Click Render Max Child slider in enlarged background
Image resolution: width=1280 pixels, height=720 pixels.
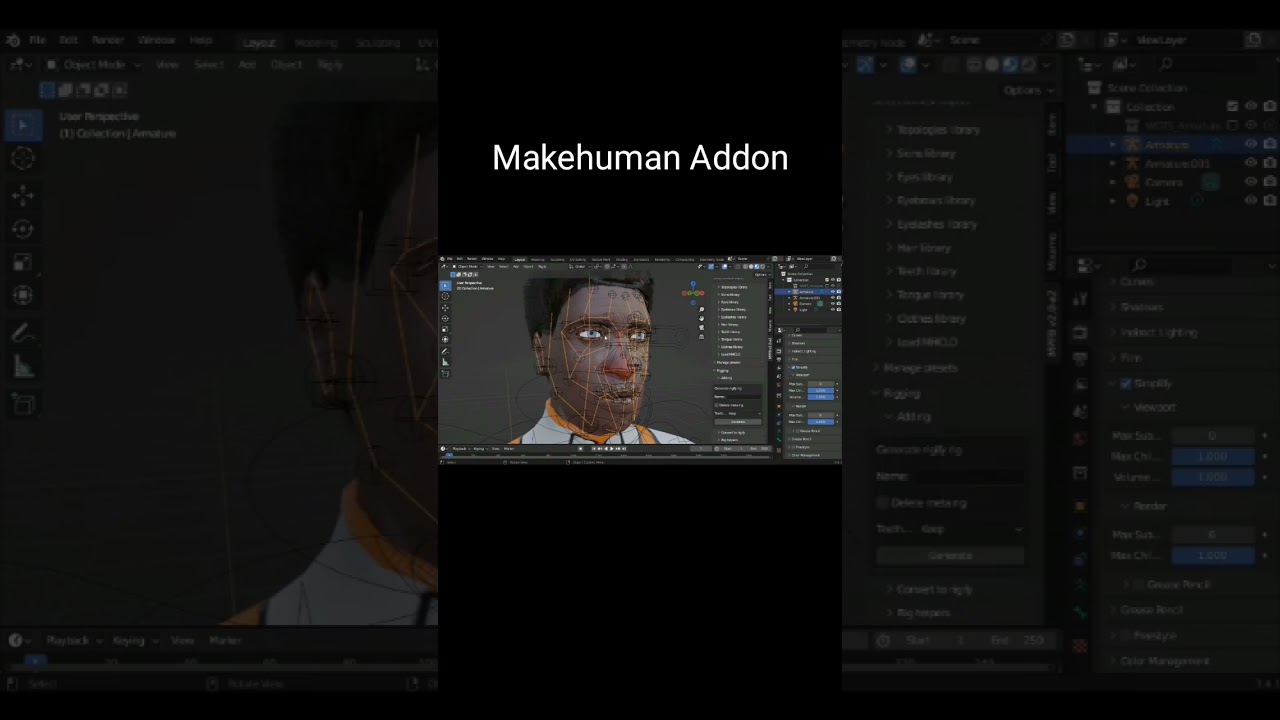pyautogui.click(x=1213, y=555)
